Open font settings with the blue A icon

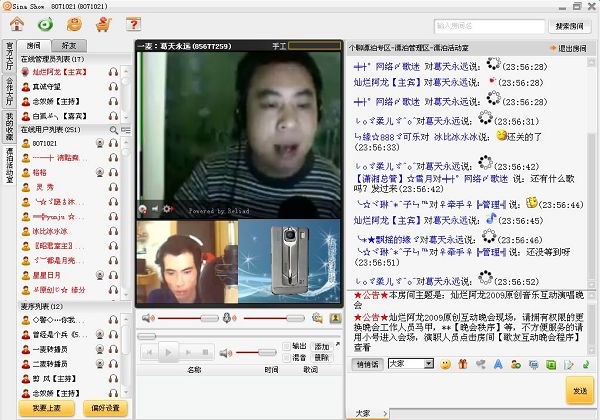click(x=497, y=363)
